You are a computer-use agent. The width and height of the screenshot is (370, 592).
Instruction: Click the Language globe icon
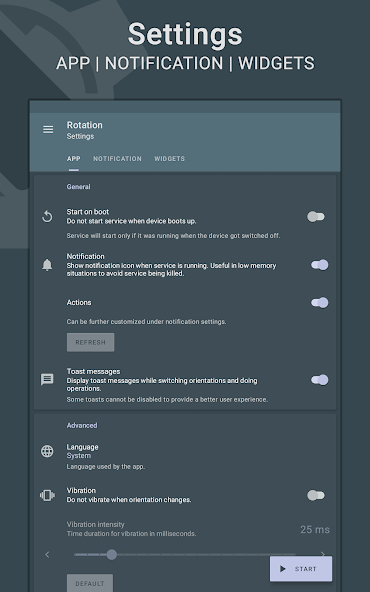tap(47, 451)
